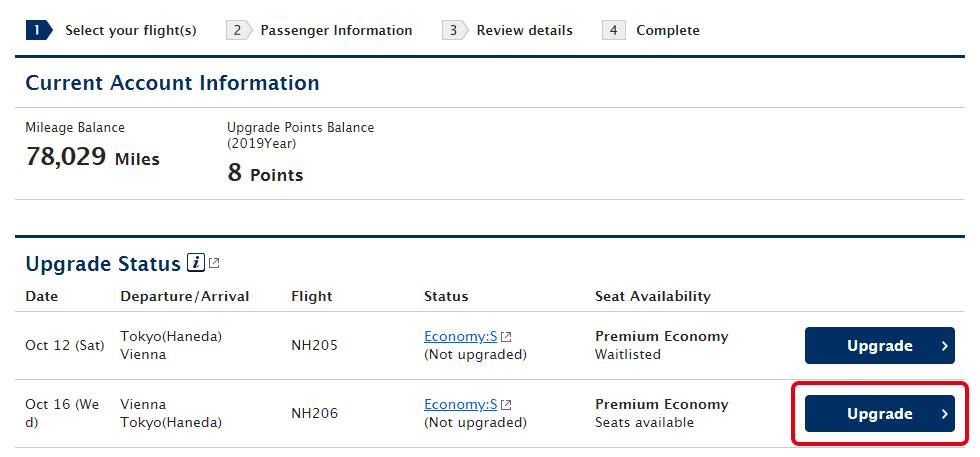Click step 2 number badge

point(238,30)
